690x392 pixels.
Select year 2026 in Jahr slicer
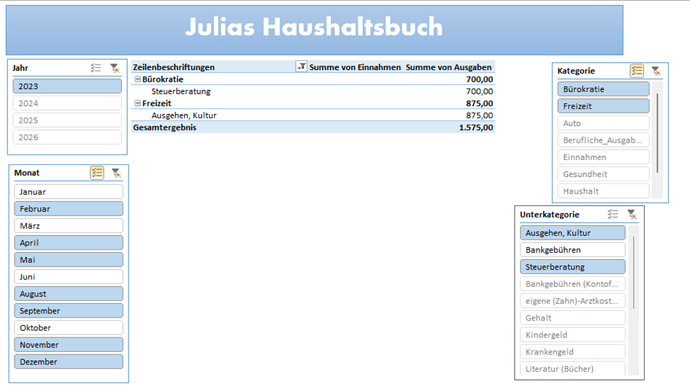click(x=67, y=137)
